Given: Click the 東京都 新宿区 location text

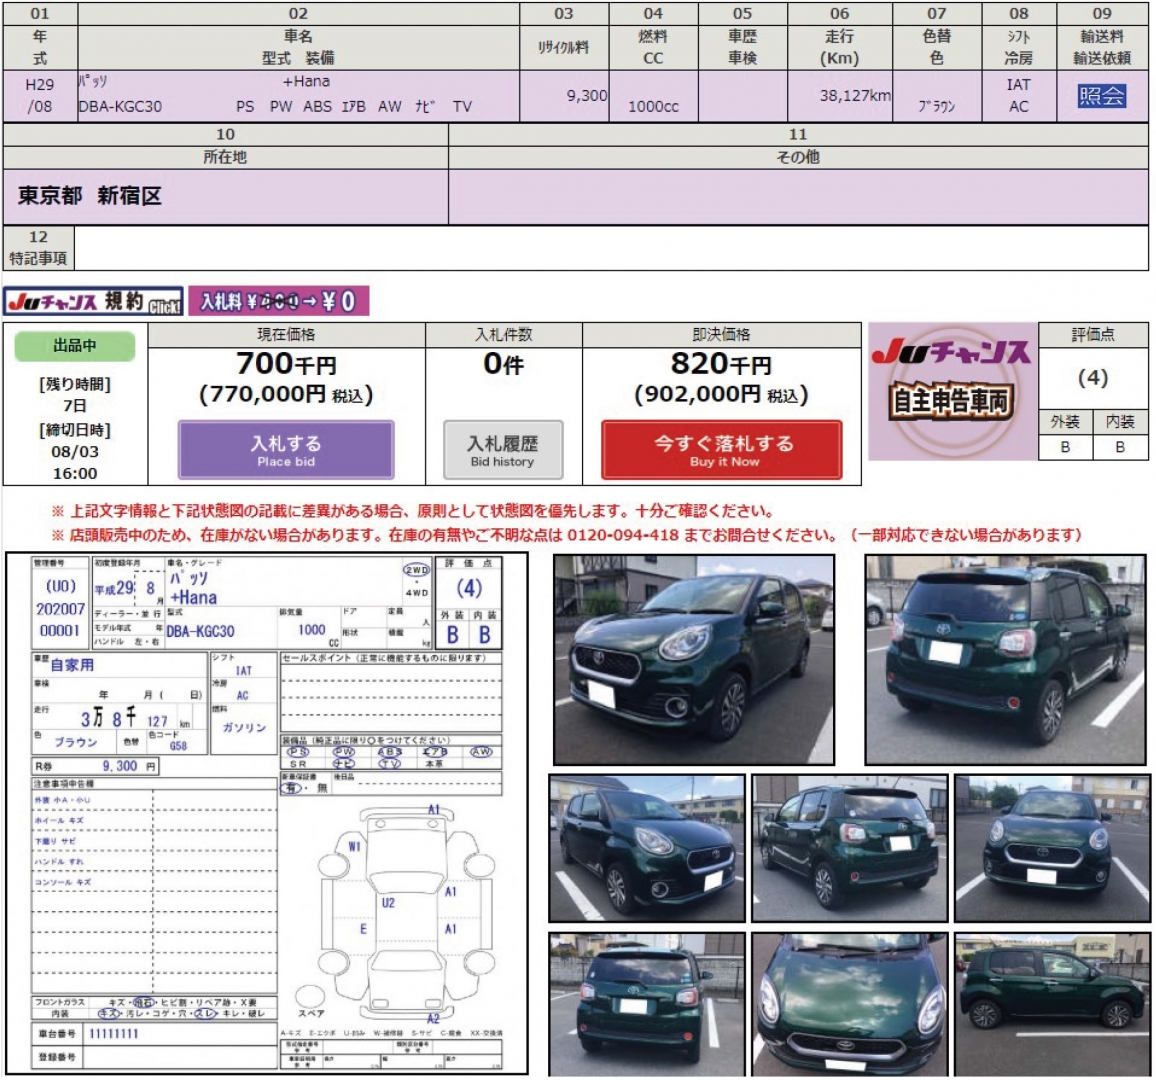Looking at the screenshot, I should click(x=89, y=196).
